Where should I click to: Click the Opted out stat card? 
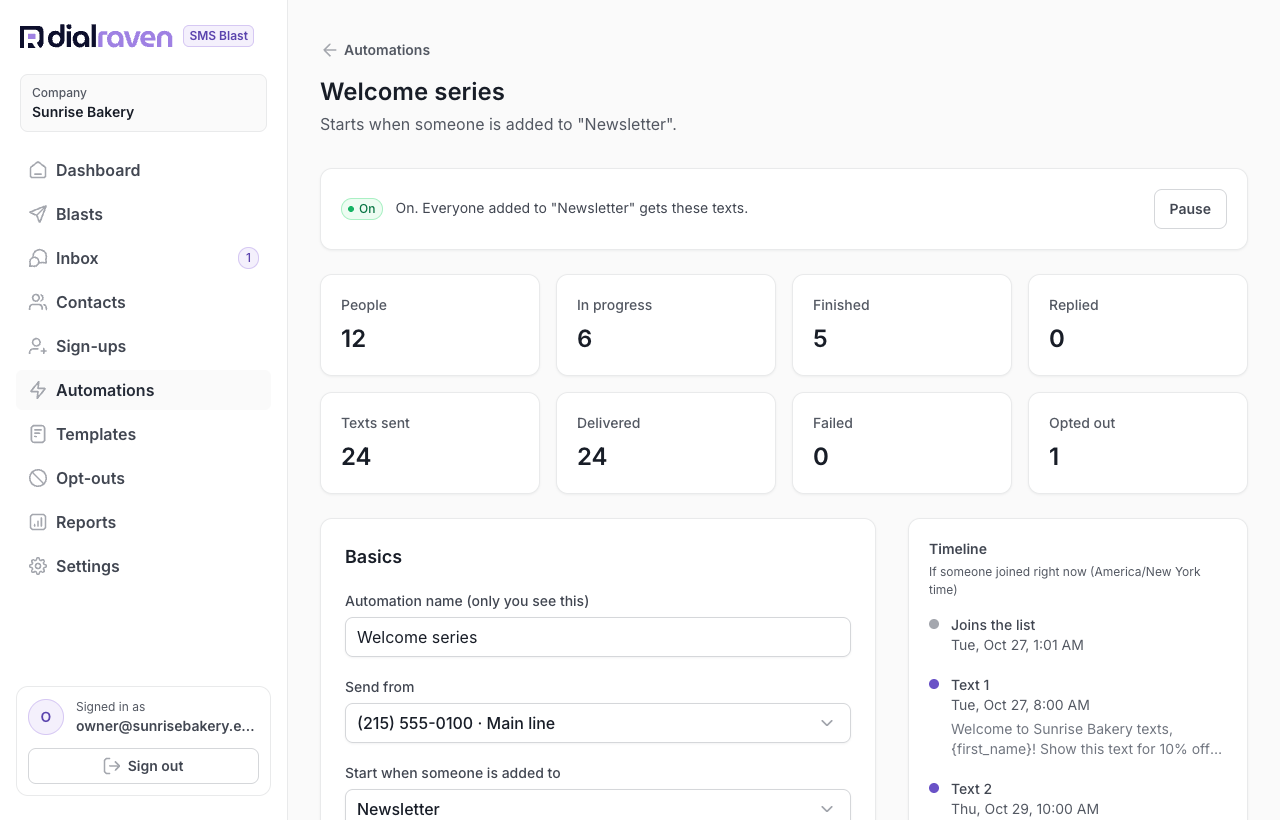[x=1138, y=443]
